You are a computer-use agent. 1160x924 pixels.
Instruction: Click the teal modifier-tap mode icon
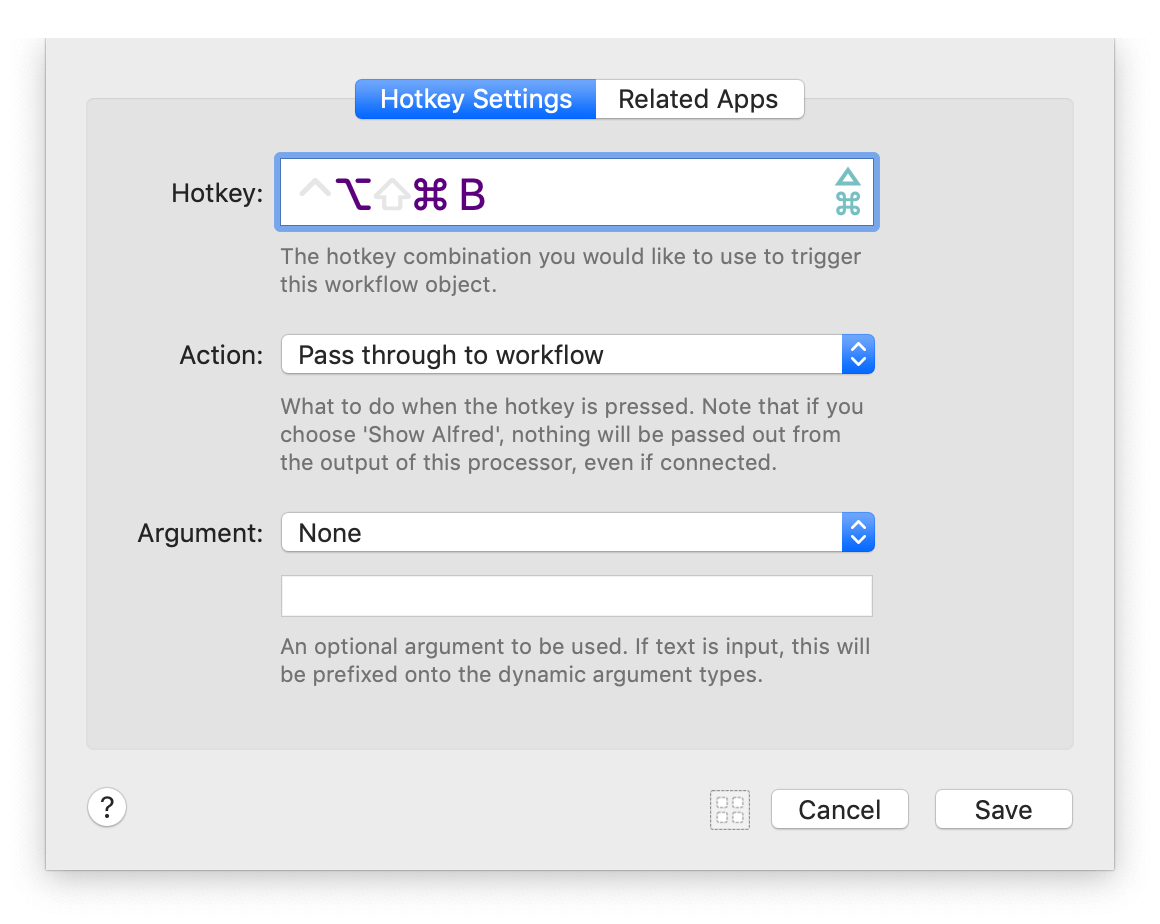tap(848, 192)
